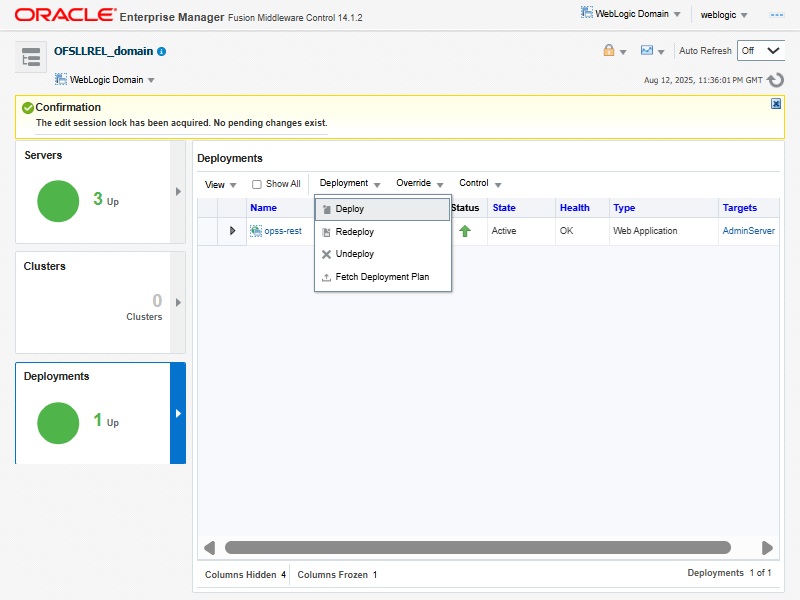The width and height of the screenshot is (800, 600).
Task: Open the Override dropdown menu
Action: click(x=420, y=183)
